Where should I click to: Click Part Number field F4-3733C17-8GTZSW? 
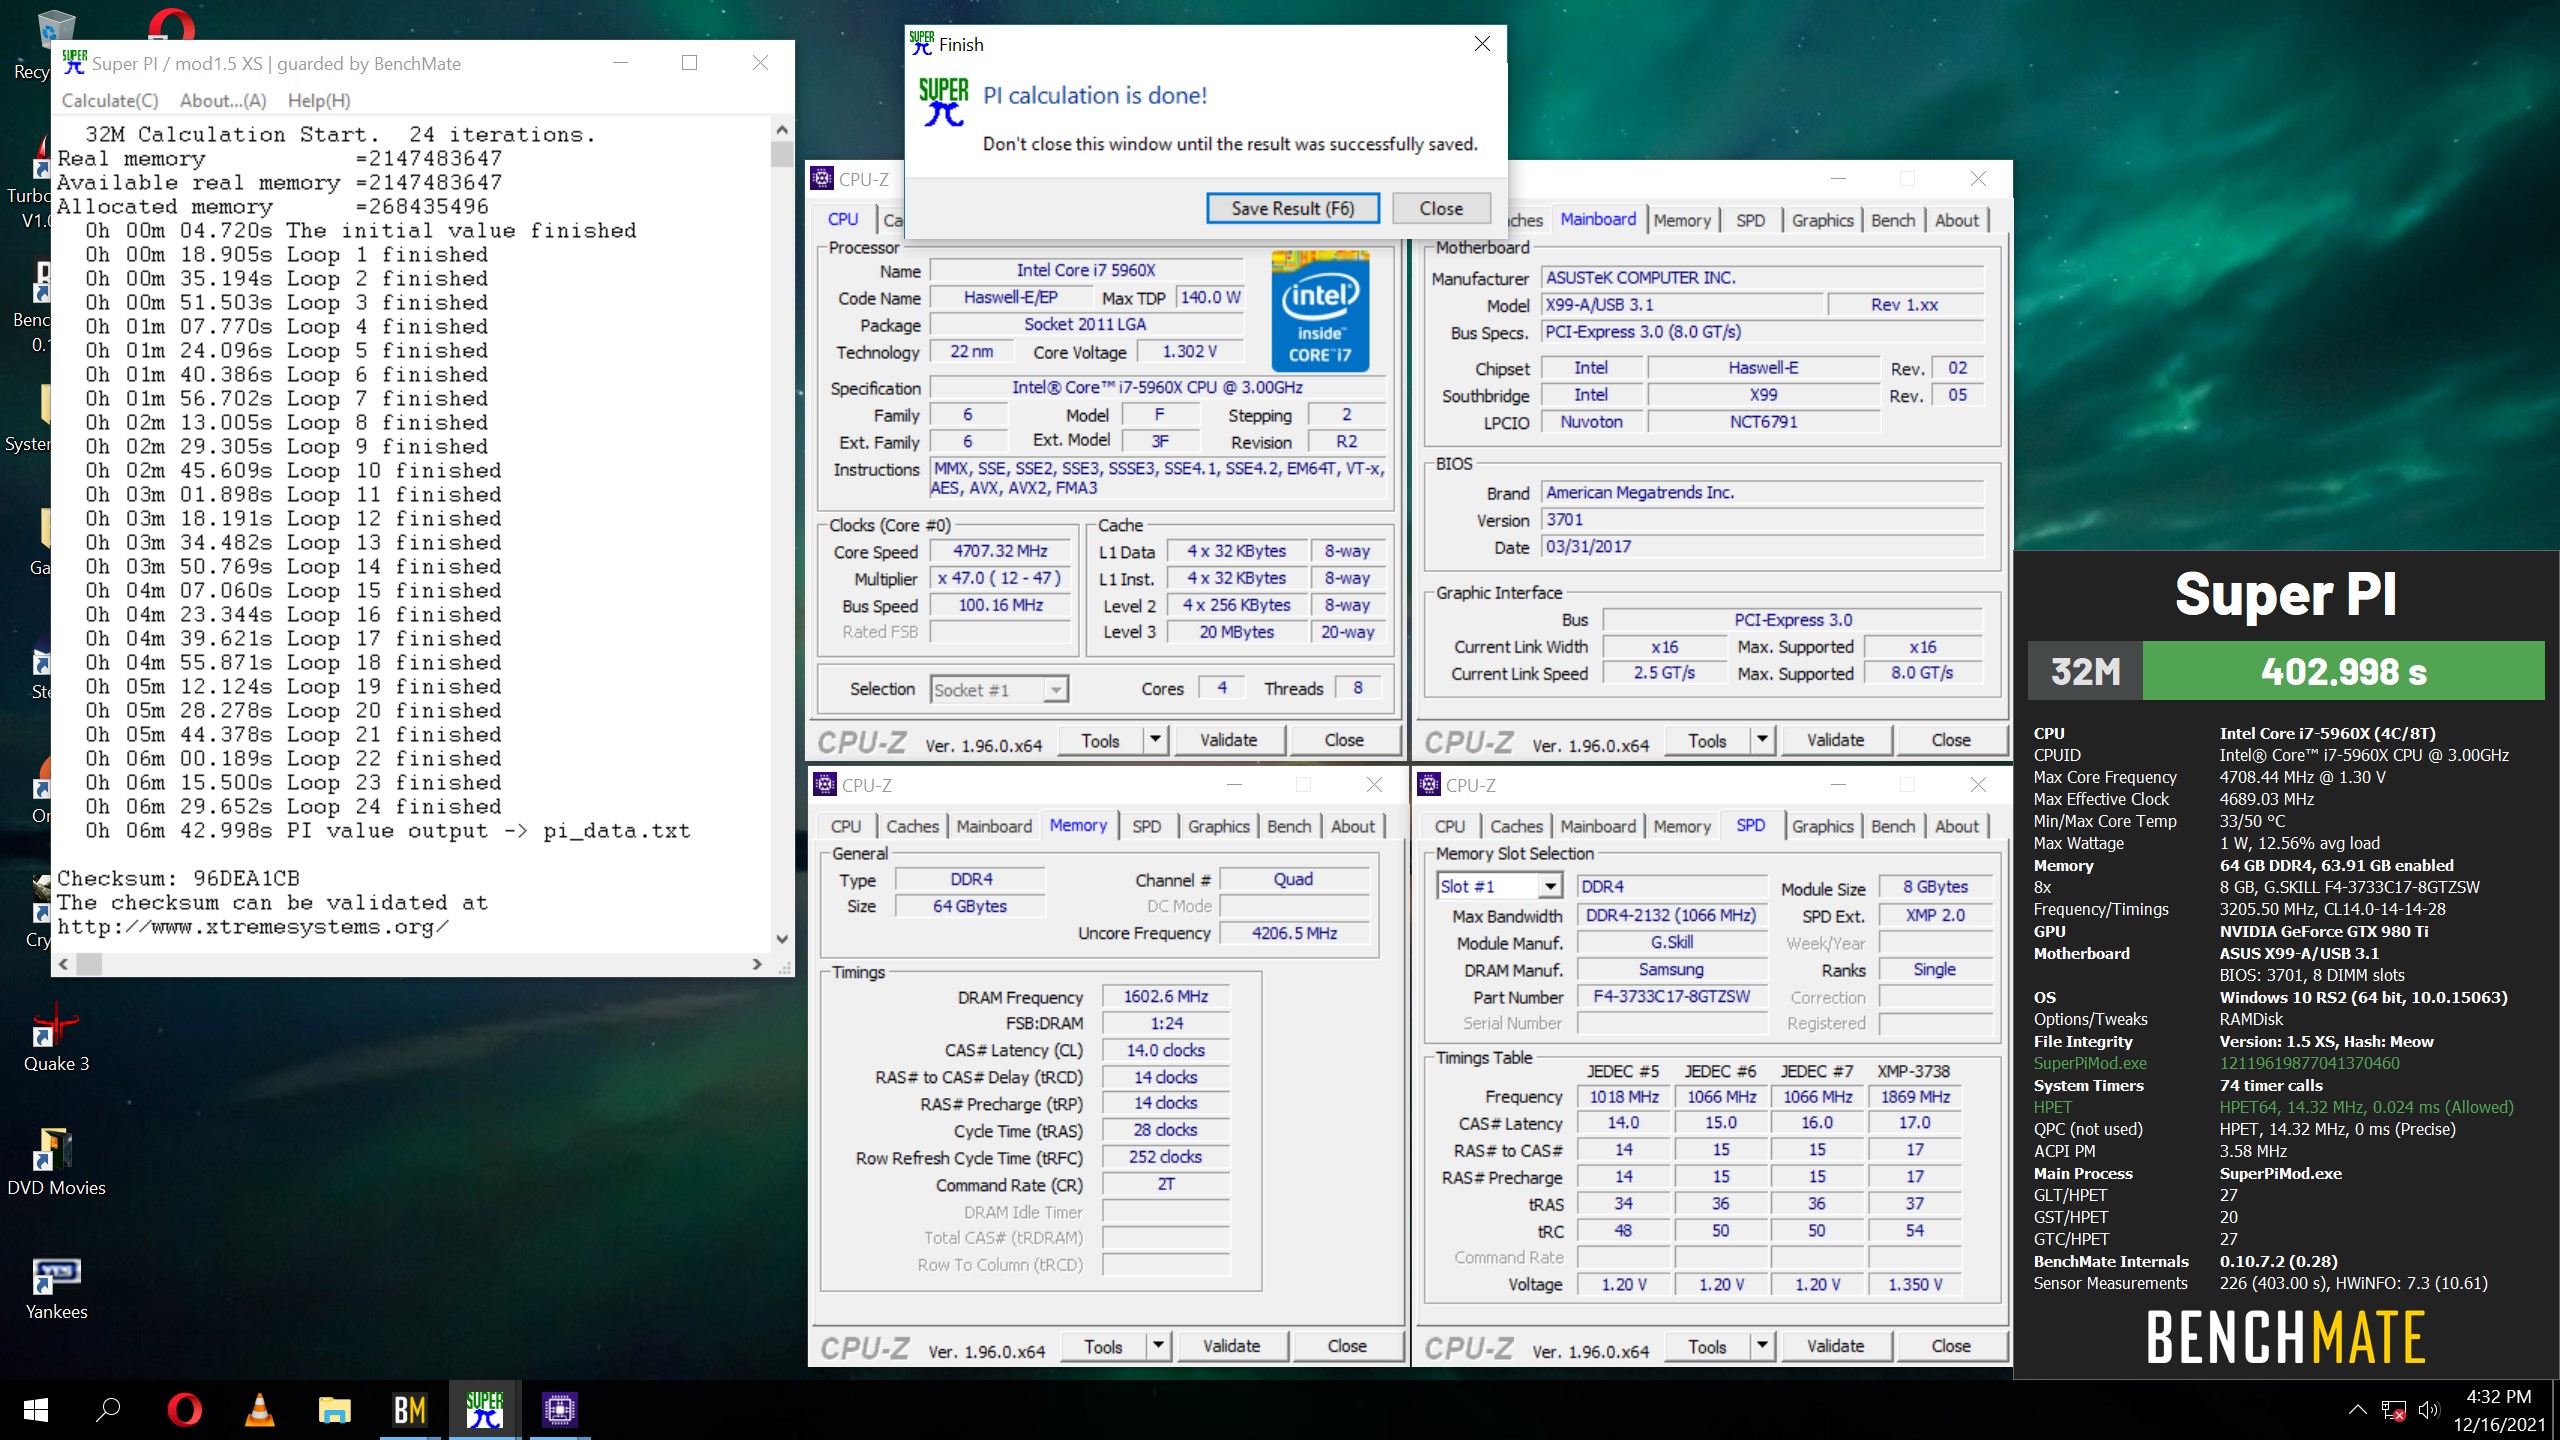1671,997
